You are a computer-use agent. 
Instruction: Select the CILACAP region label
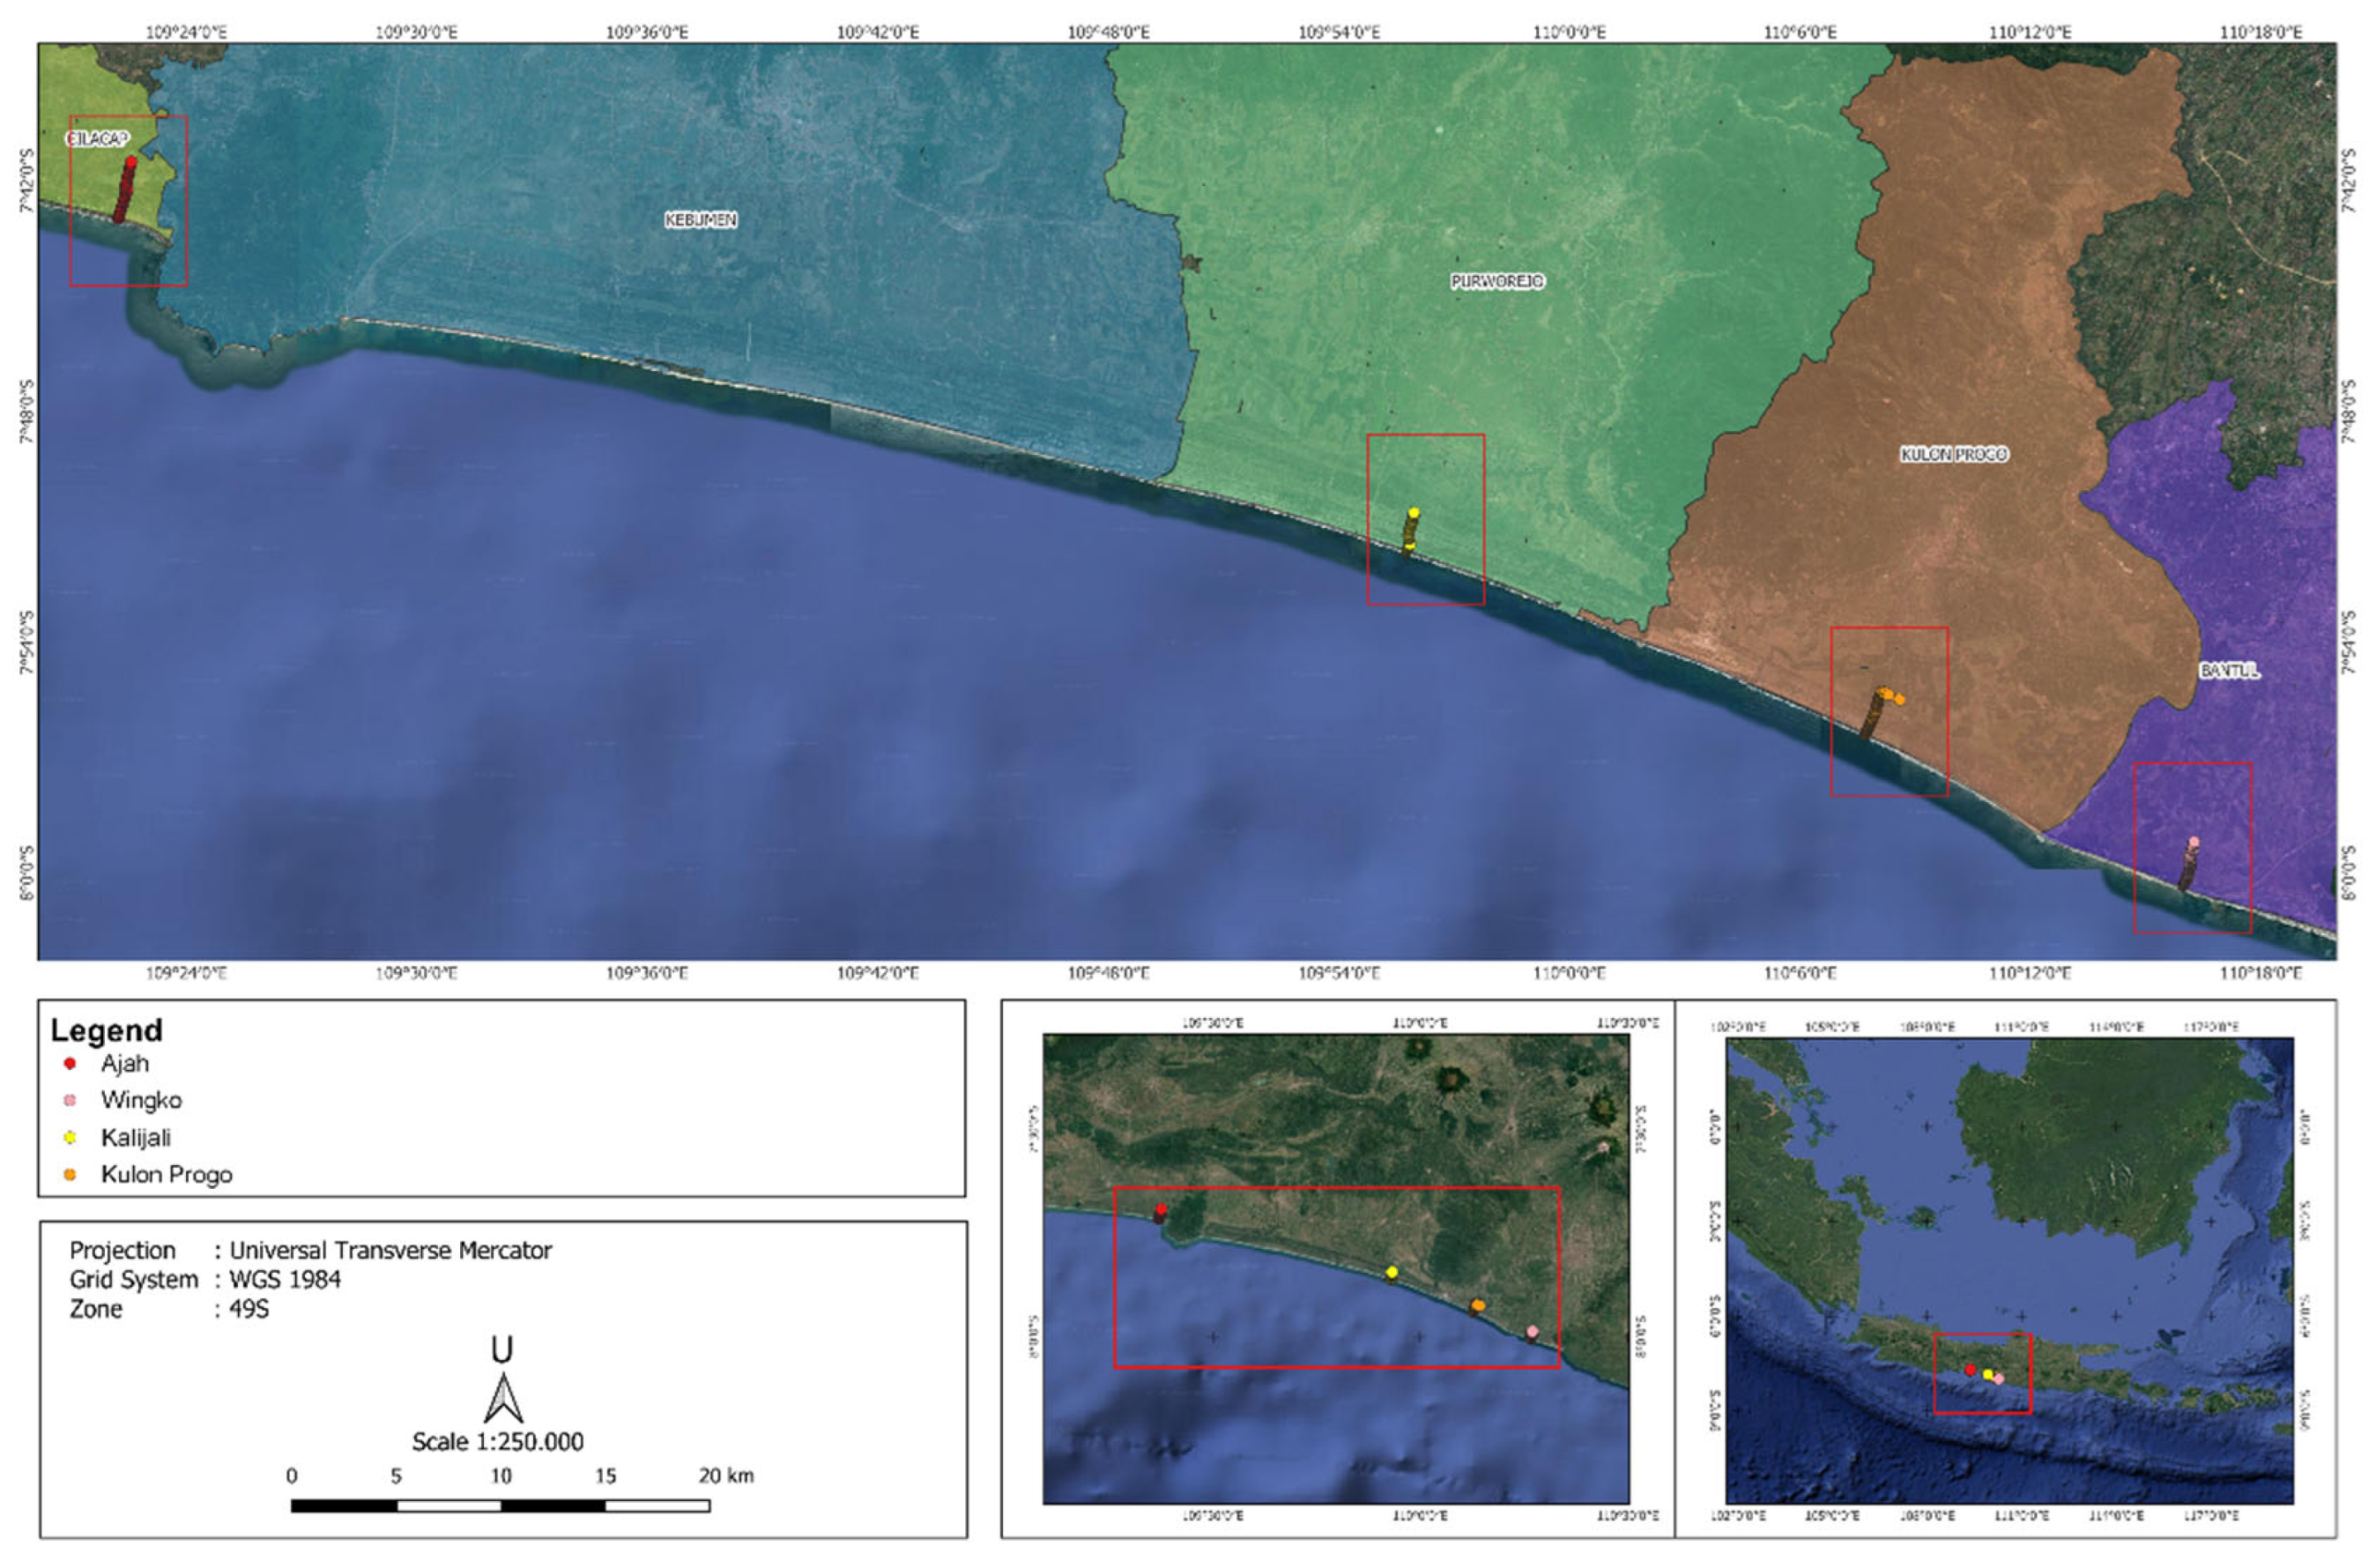[x=98, y=139]
